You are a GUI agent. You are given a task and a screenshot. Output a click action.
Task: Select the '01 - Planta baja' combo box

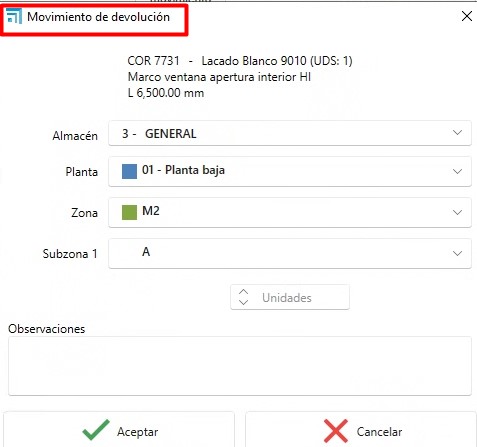[x=290, y=171]
